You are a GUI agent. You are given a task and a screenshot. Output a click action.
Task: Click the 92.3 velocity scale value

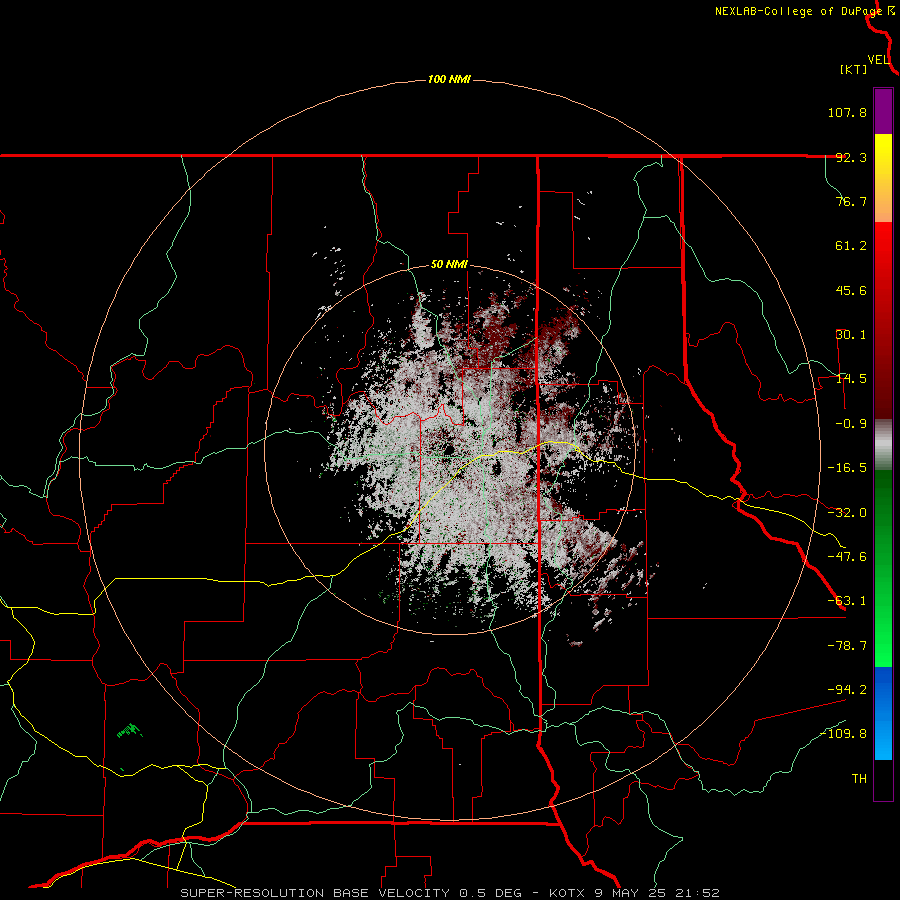point(851,157)
